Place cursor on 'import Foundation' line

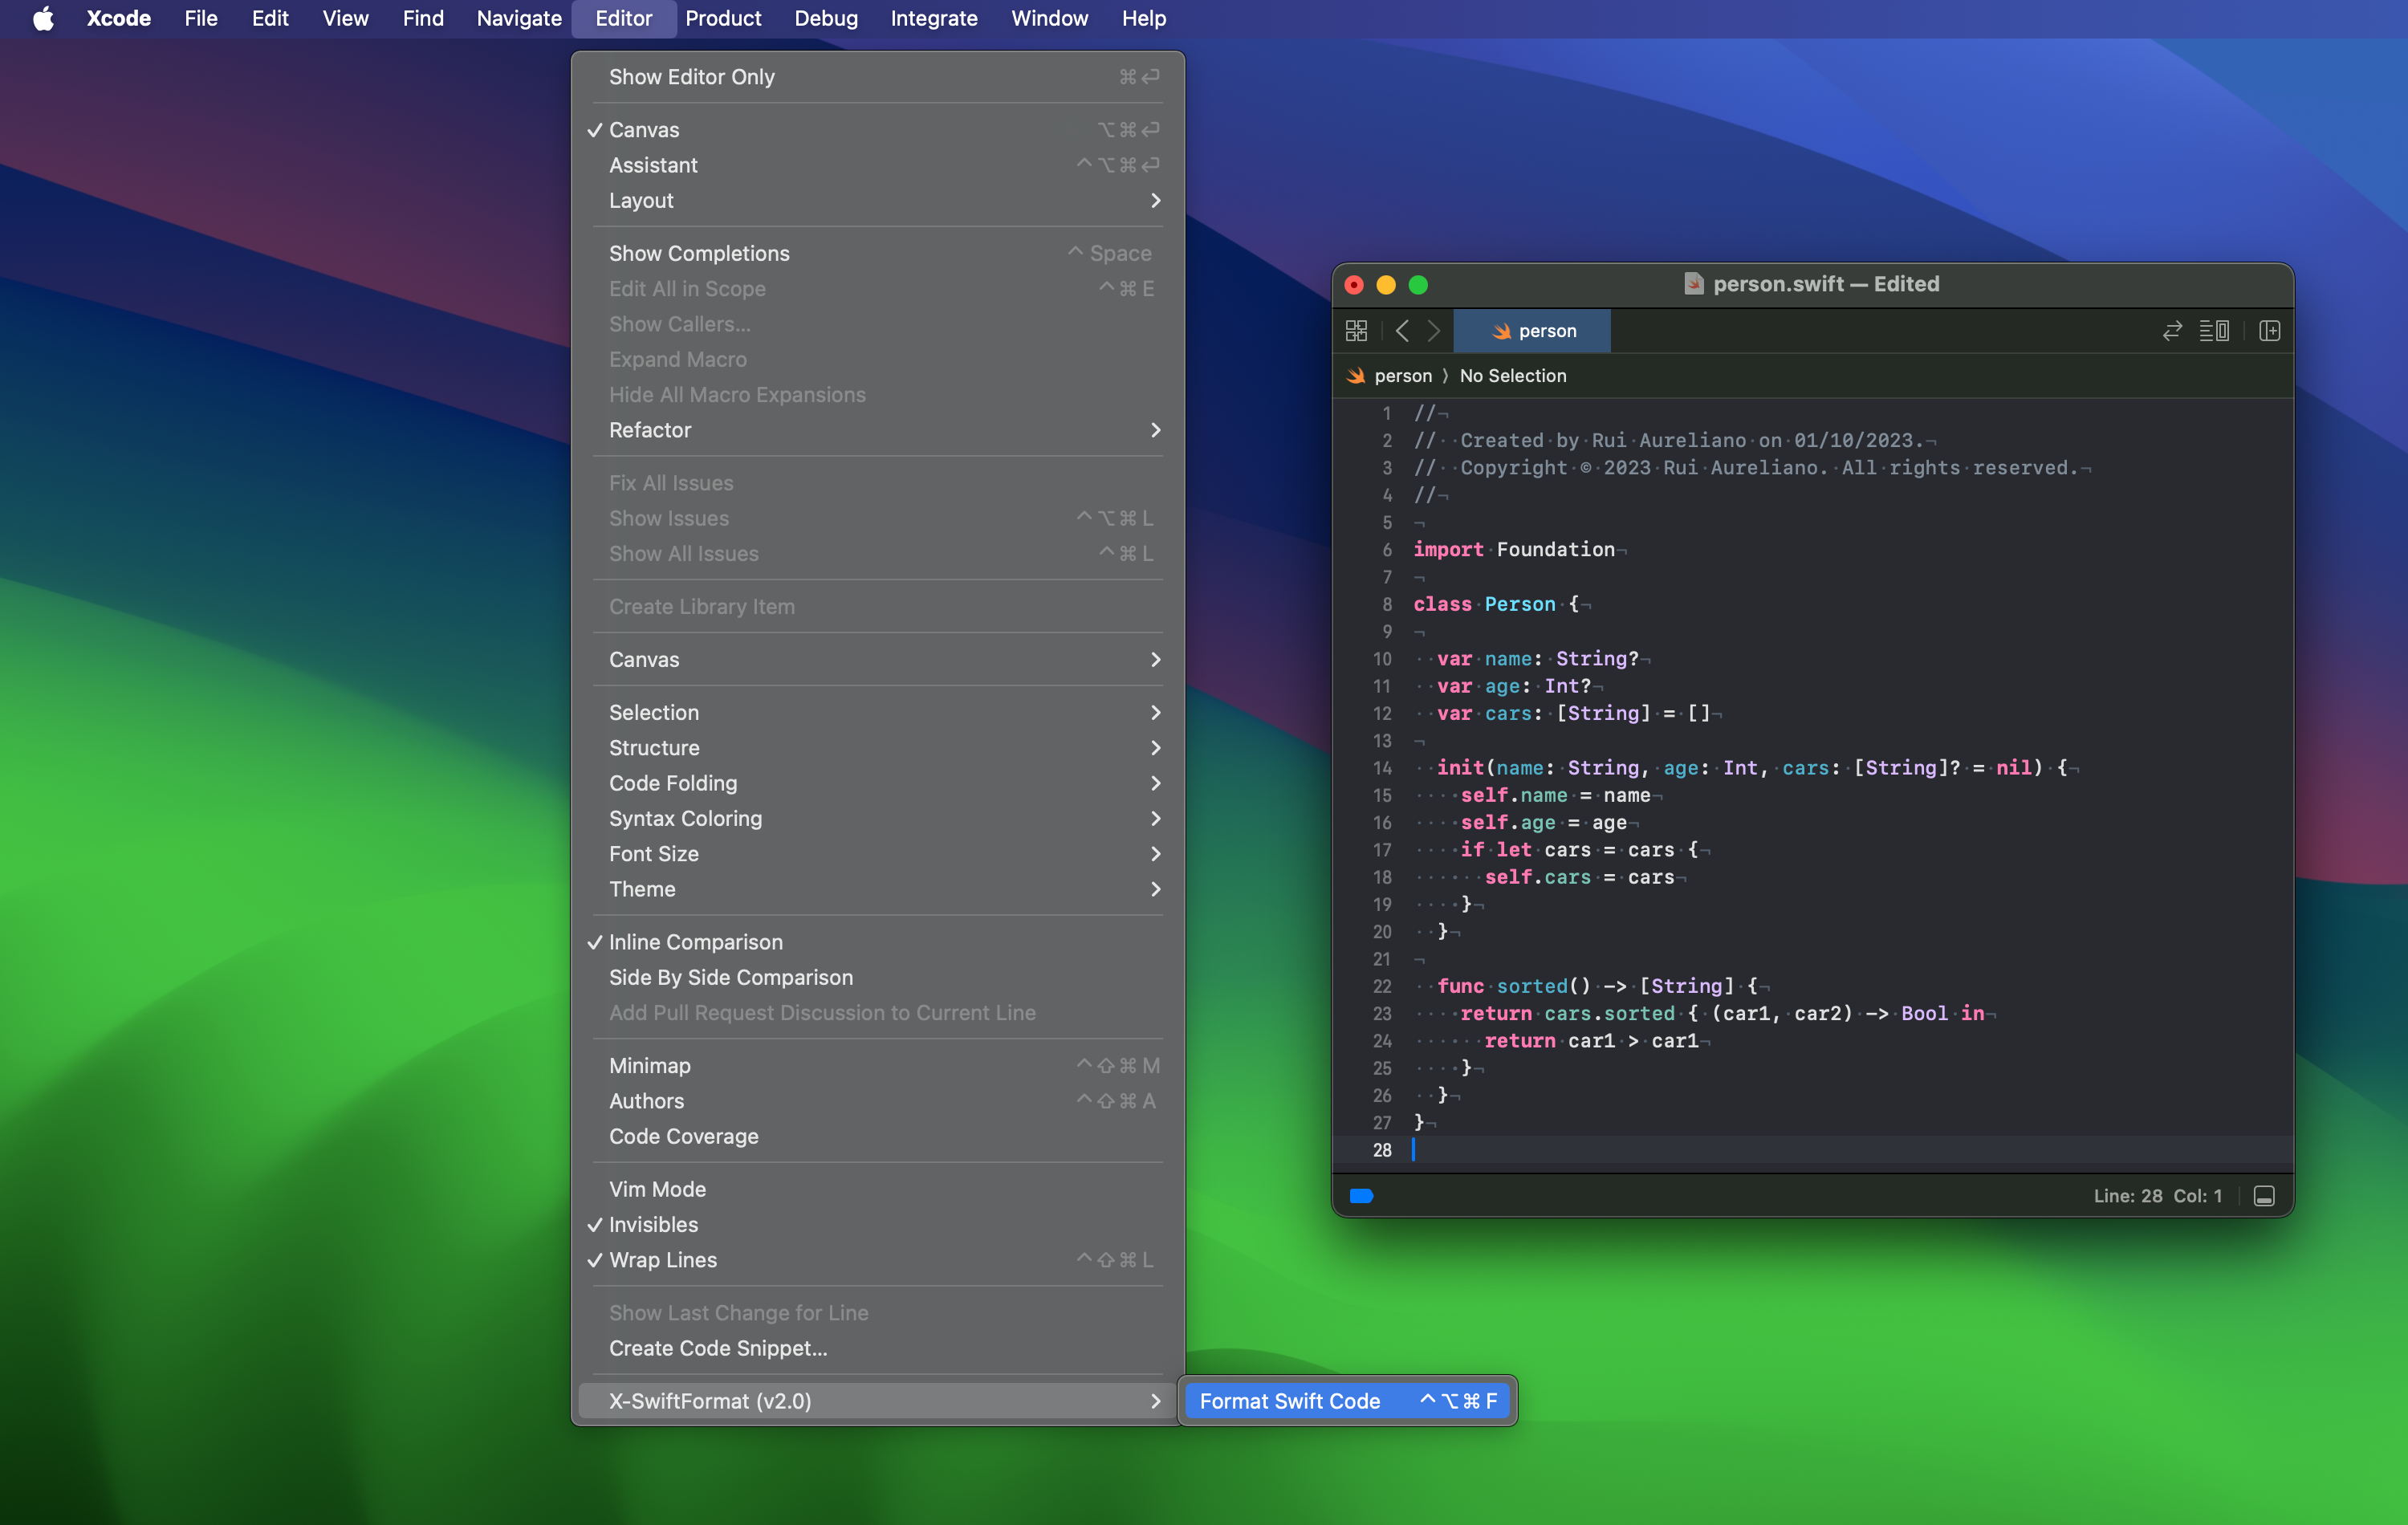coord(1520,549)
